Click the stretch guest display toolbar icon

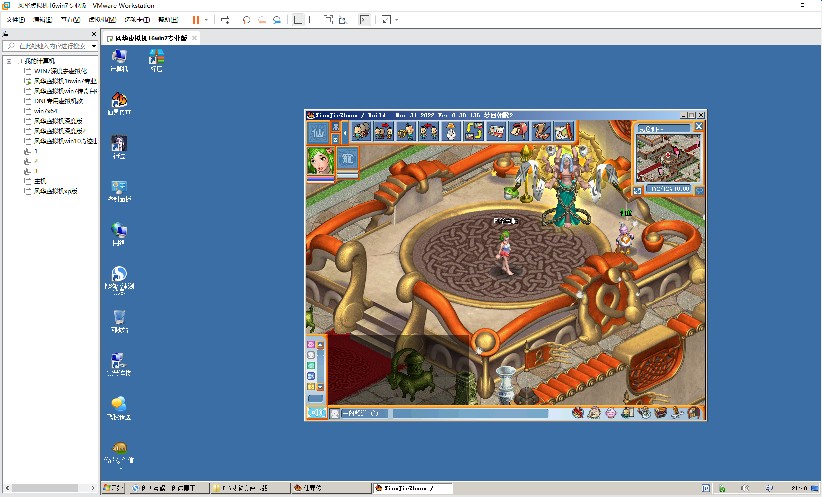click(x=386, y=20)
